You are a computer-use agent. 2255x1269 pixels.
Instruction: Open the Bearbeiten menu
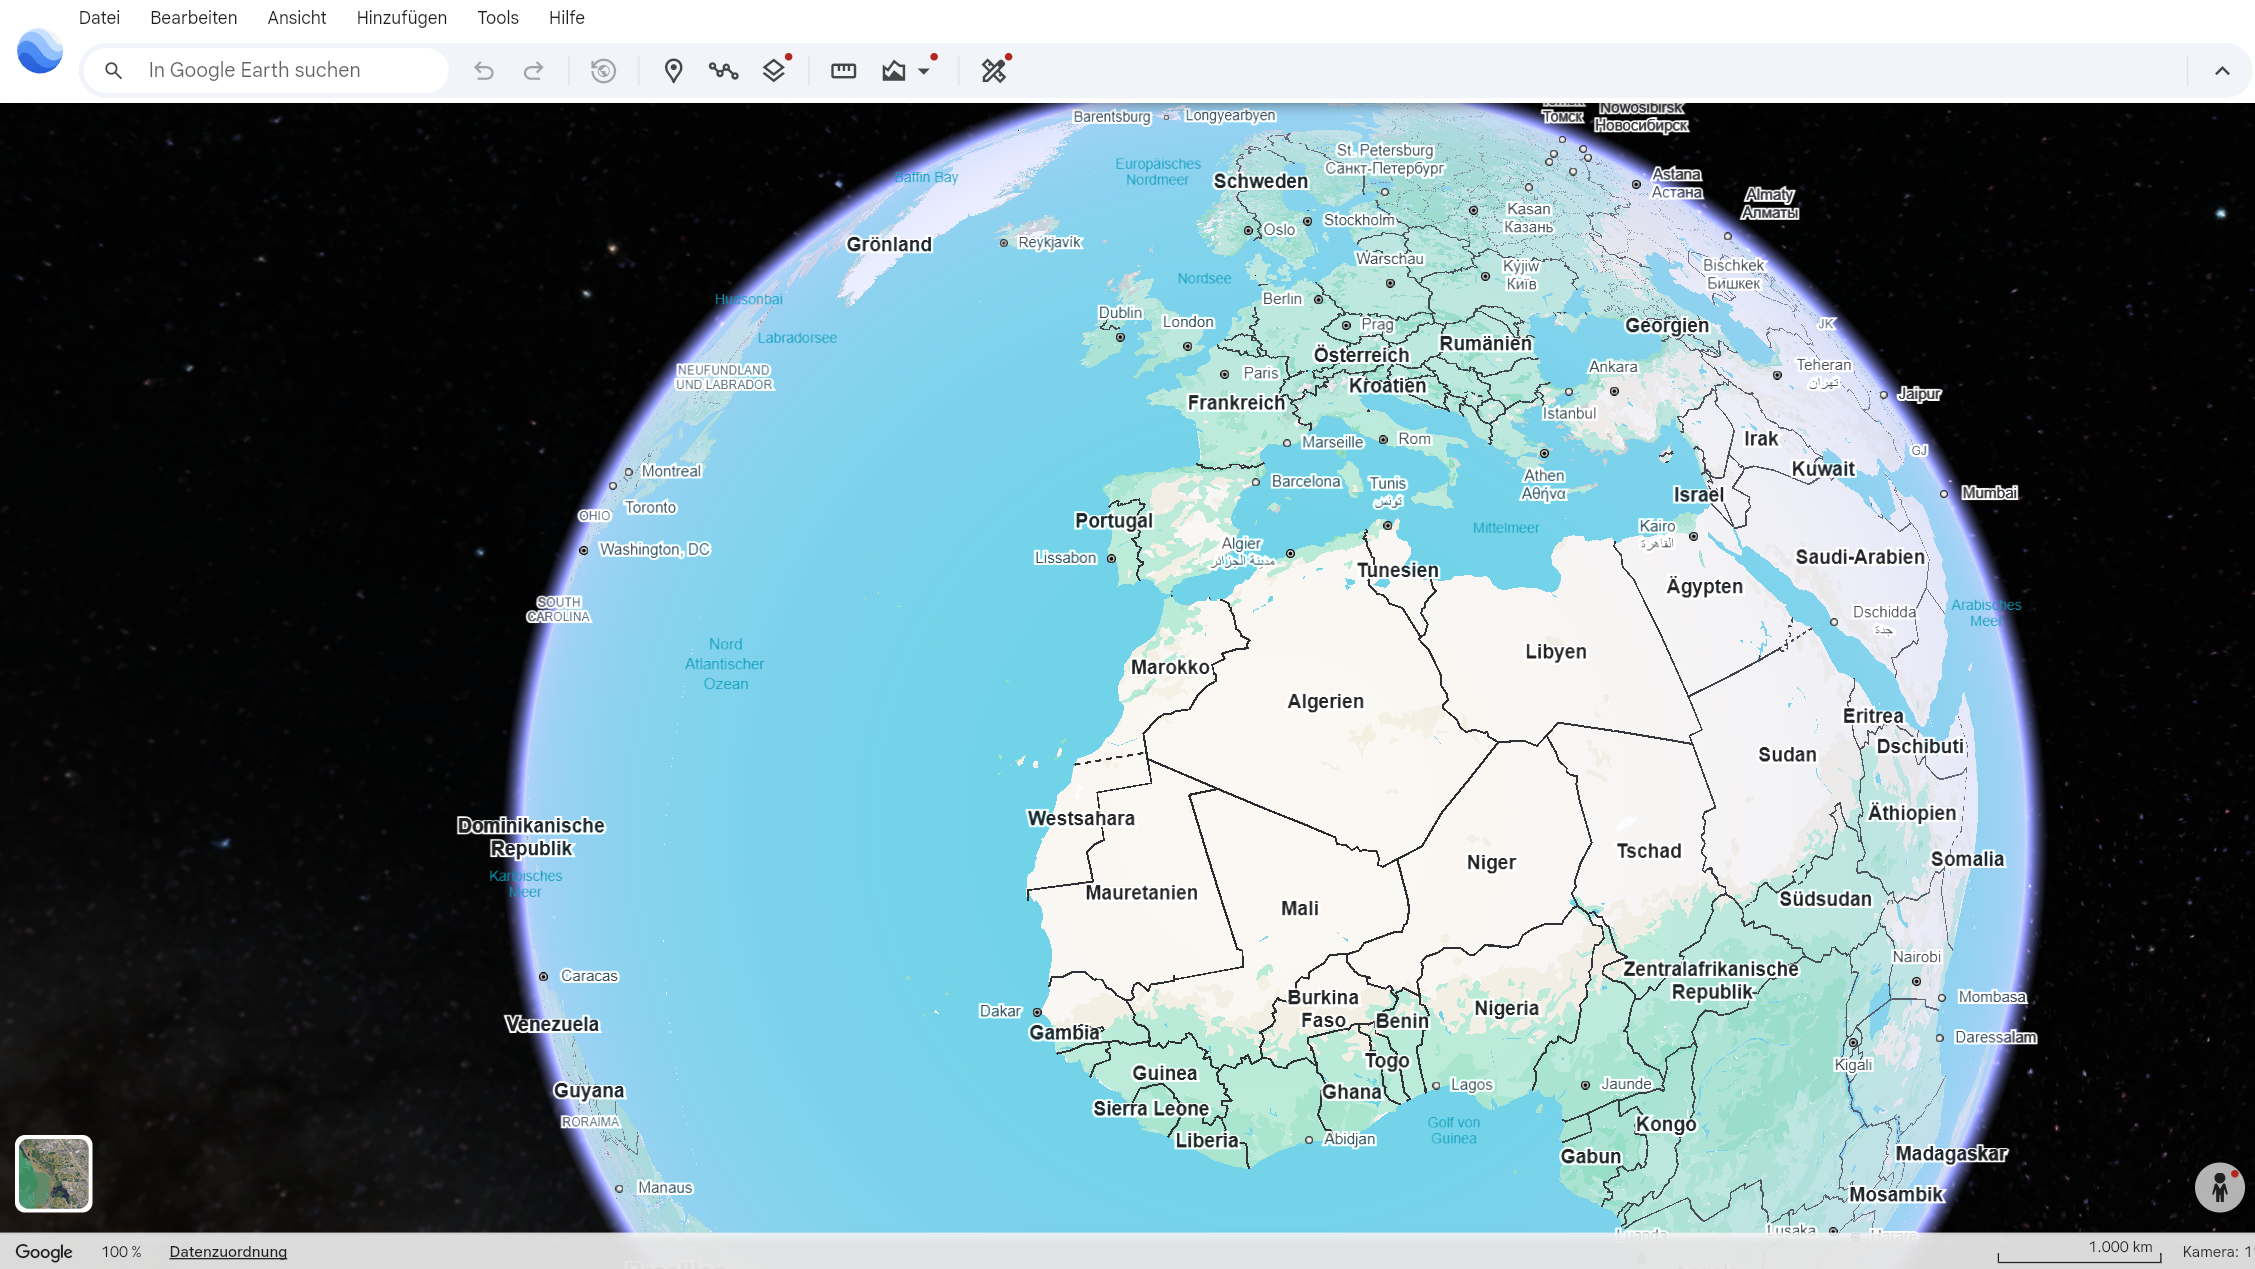[193, 18]
